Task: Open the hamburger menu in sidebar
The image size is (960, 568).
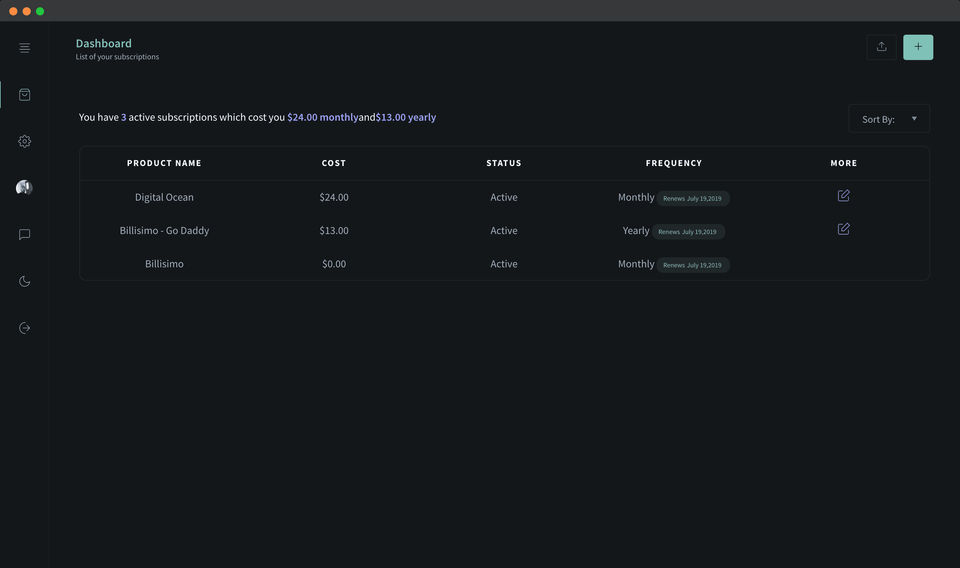Action: coord(24,48)
